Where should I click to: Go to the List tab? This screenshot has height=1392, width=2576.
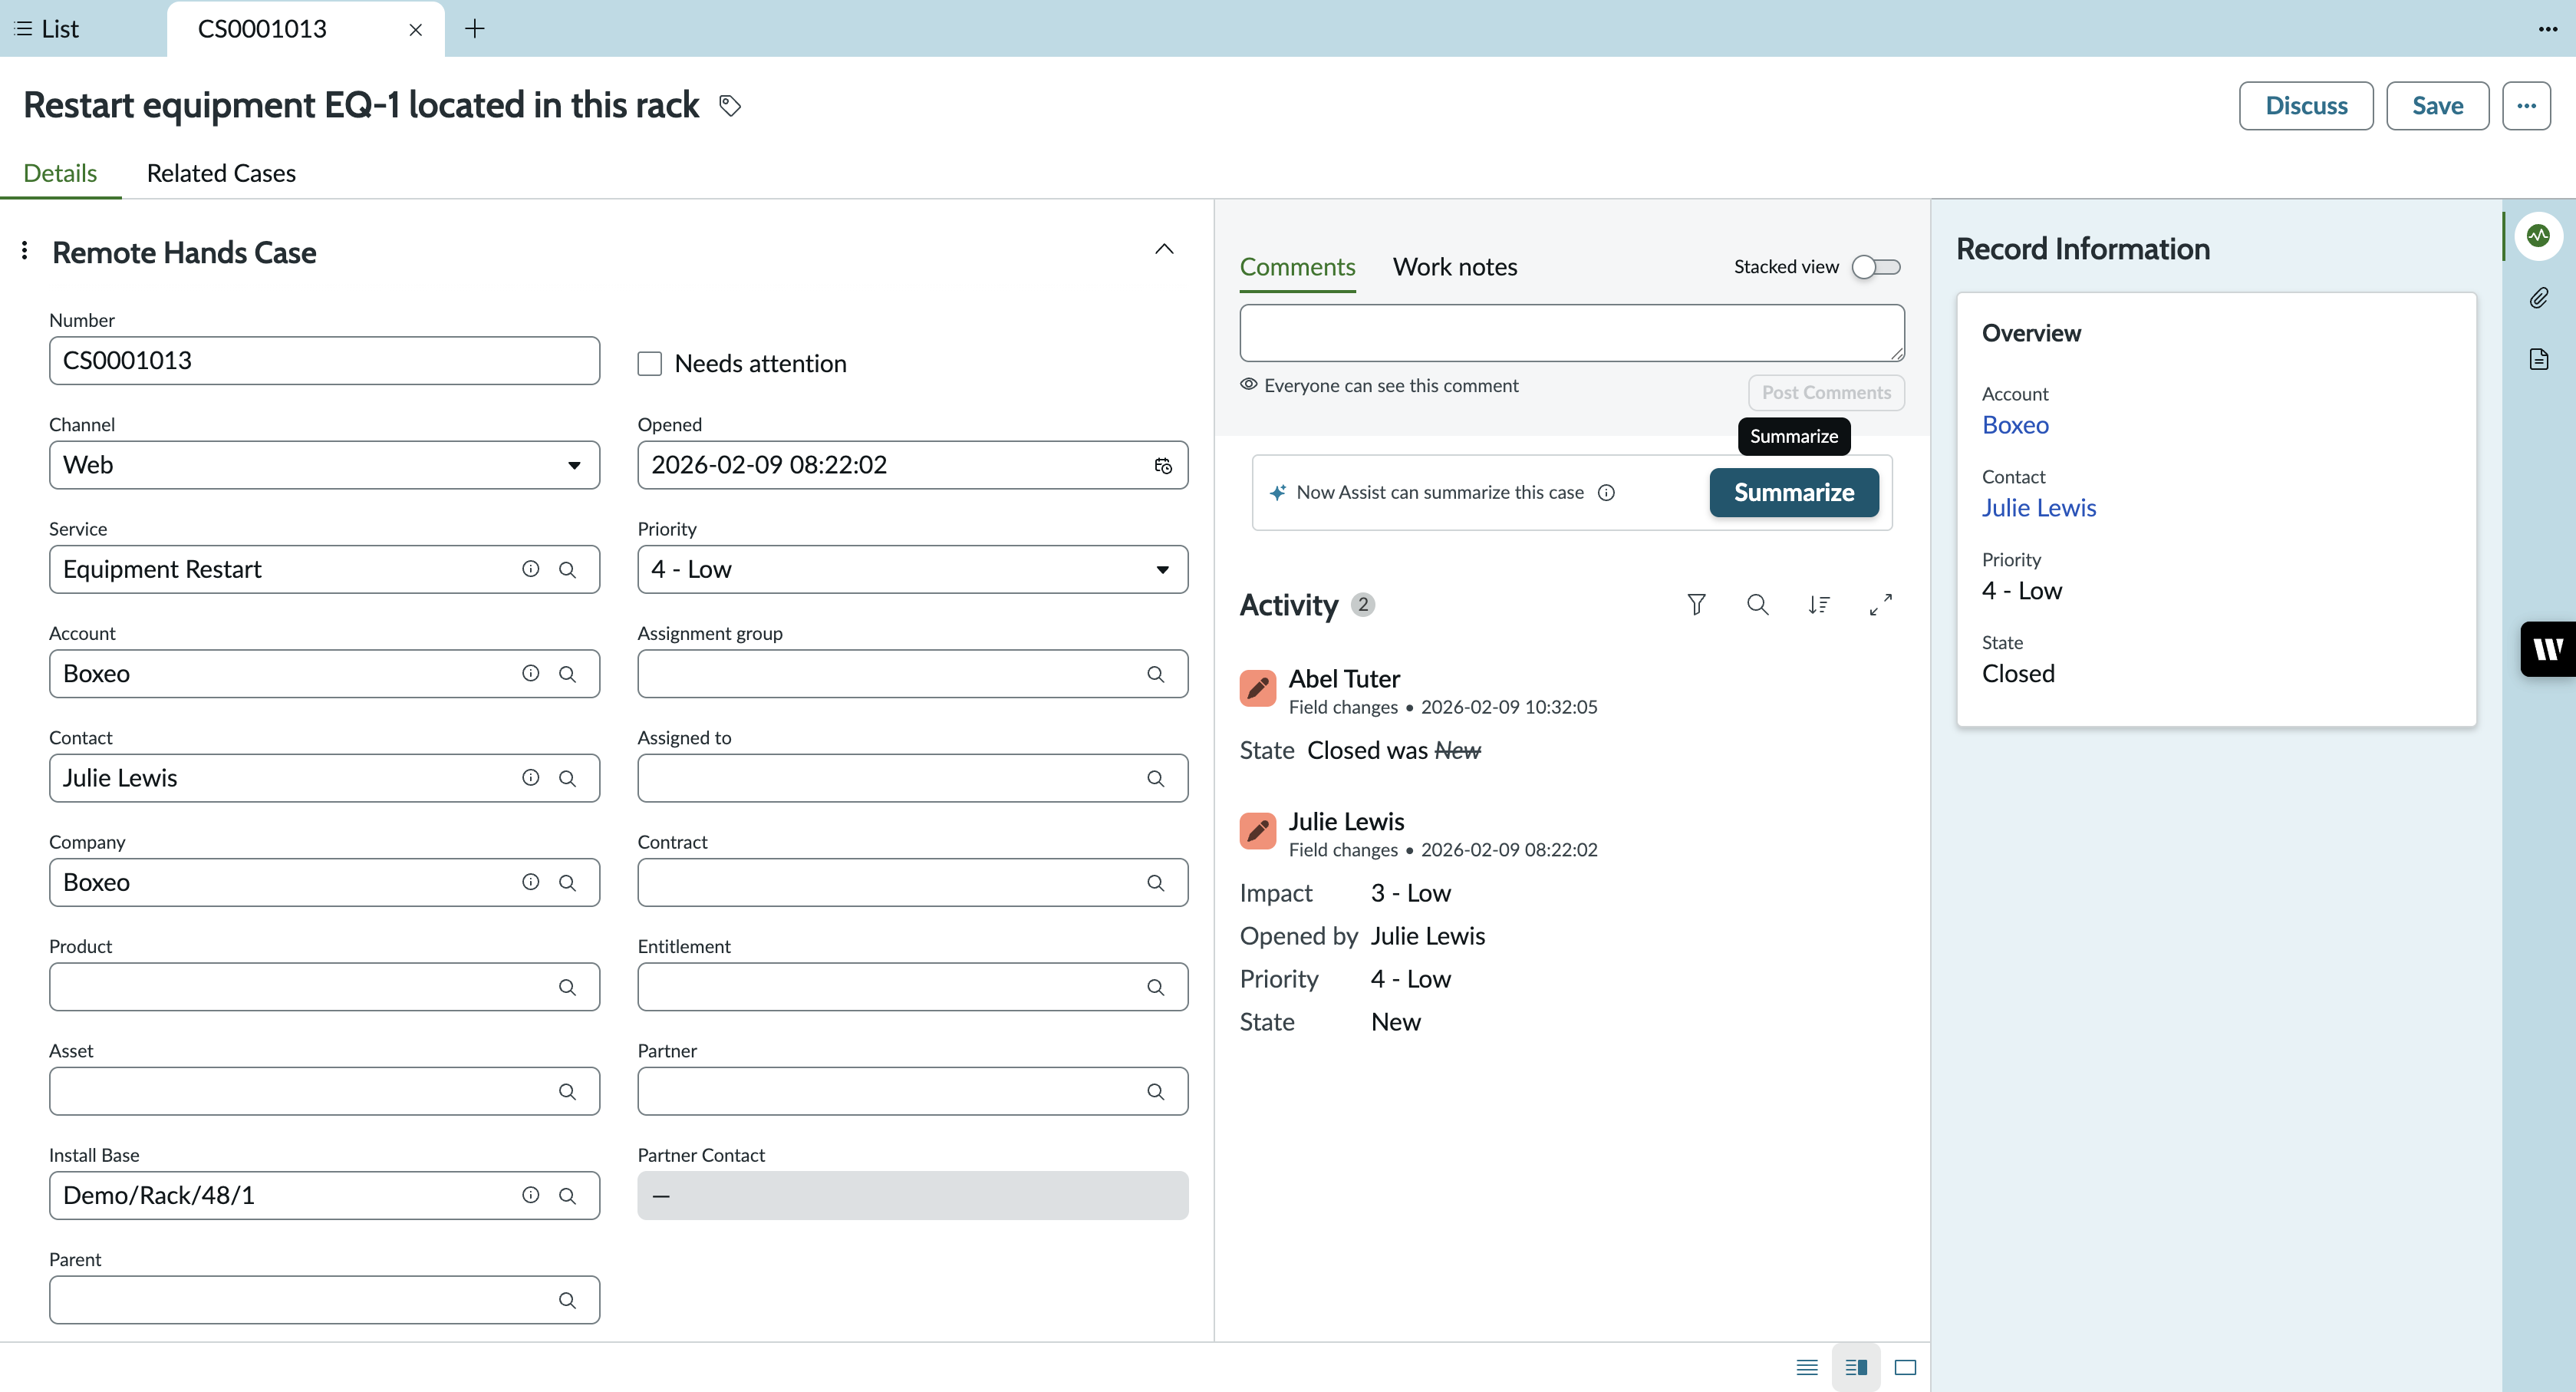(48, 29)
